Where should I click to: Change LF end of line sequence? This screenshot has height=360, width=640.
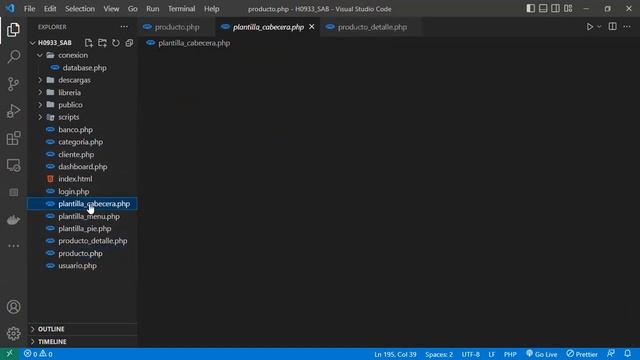pyautogui.click(x=491, y=354)
